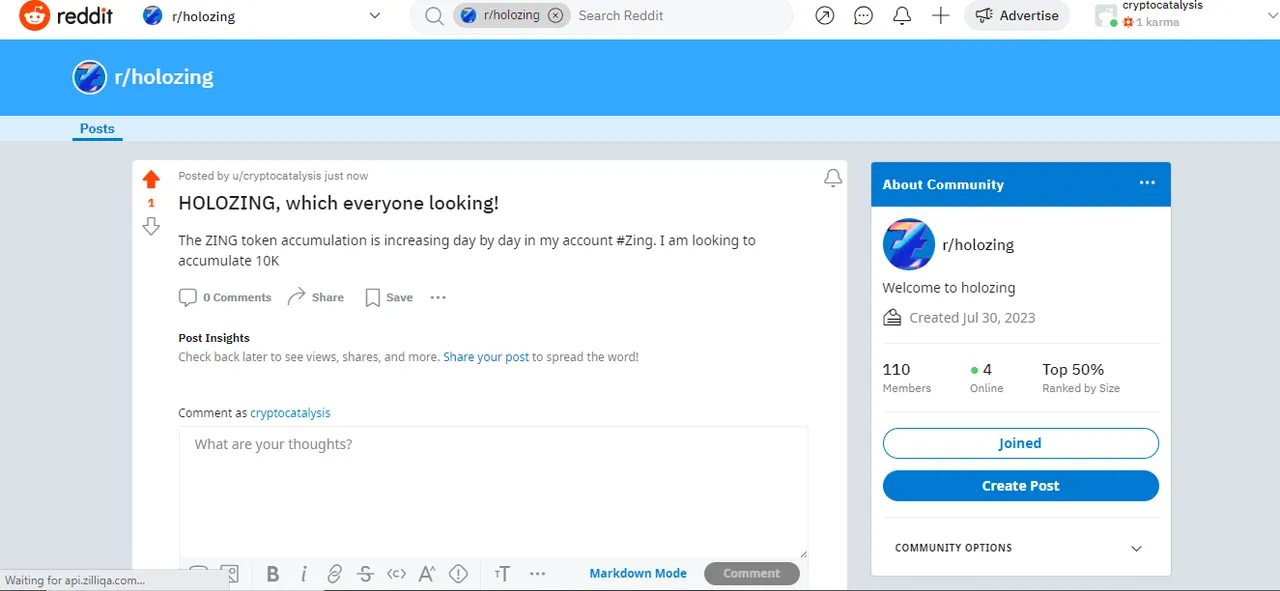The height and width of the screenshot is (591, 1280).
Task: Switch to the Posts tab
Action: click(97, 129)
